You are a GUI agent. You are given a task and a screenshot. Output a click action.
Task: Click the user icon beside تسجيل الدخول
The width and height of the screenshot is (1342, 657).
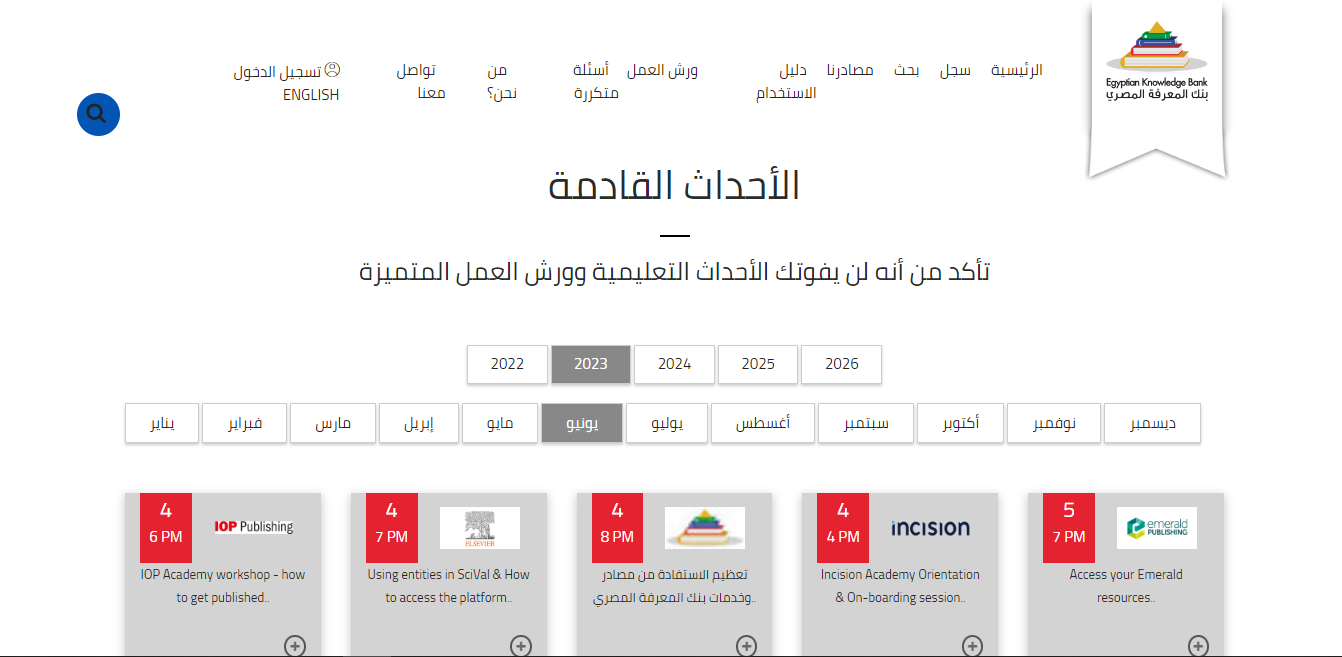333,70
